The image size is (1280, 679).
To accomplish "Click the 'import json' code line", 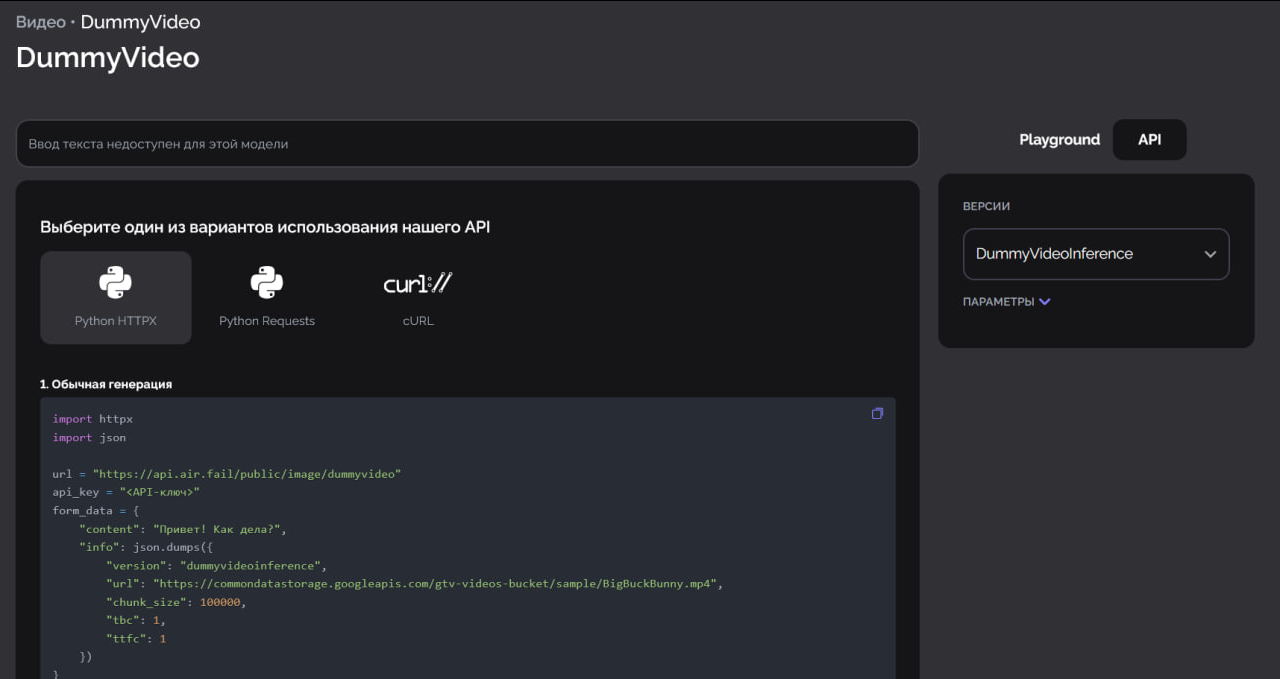I will coord(90,437).
